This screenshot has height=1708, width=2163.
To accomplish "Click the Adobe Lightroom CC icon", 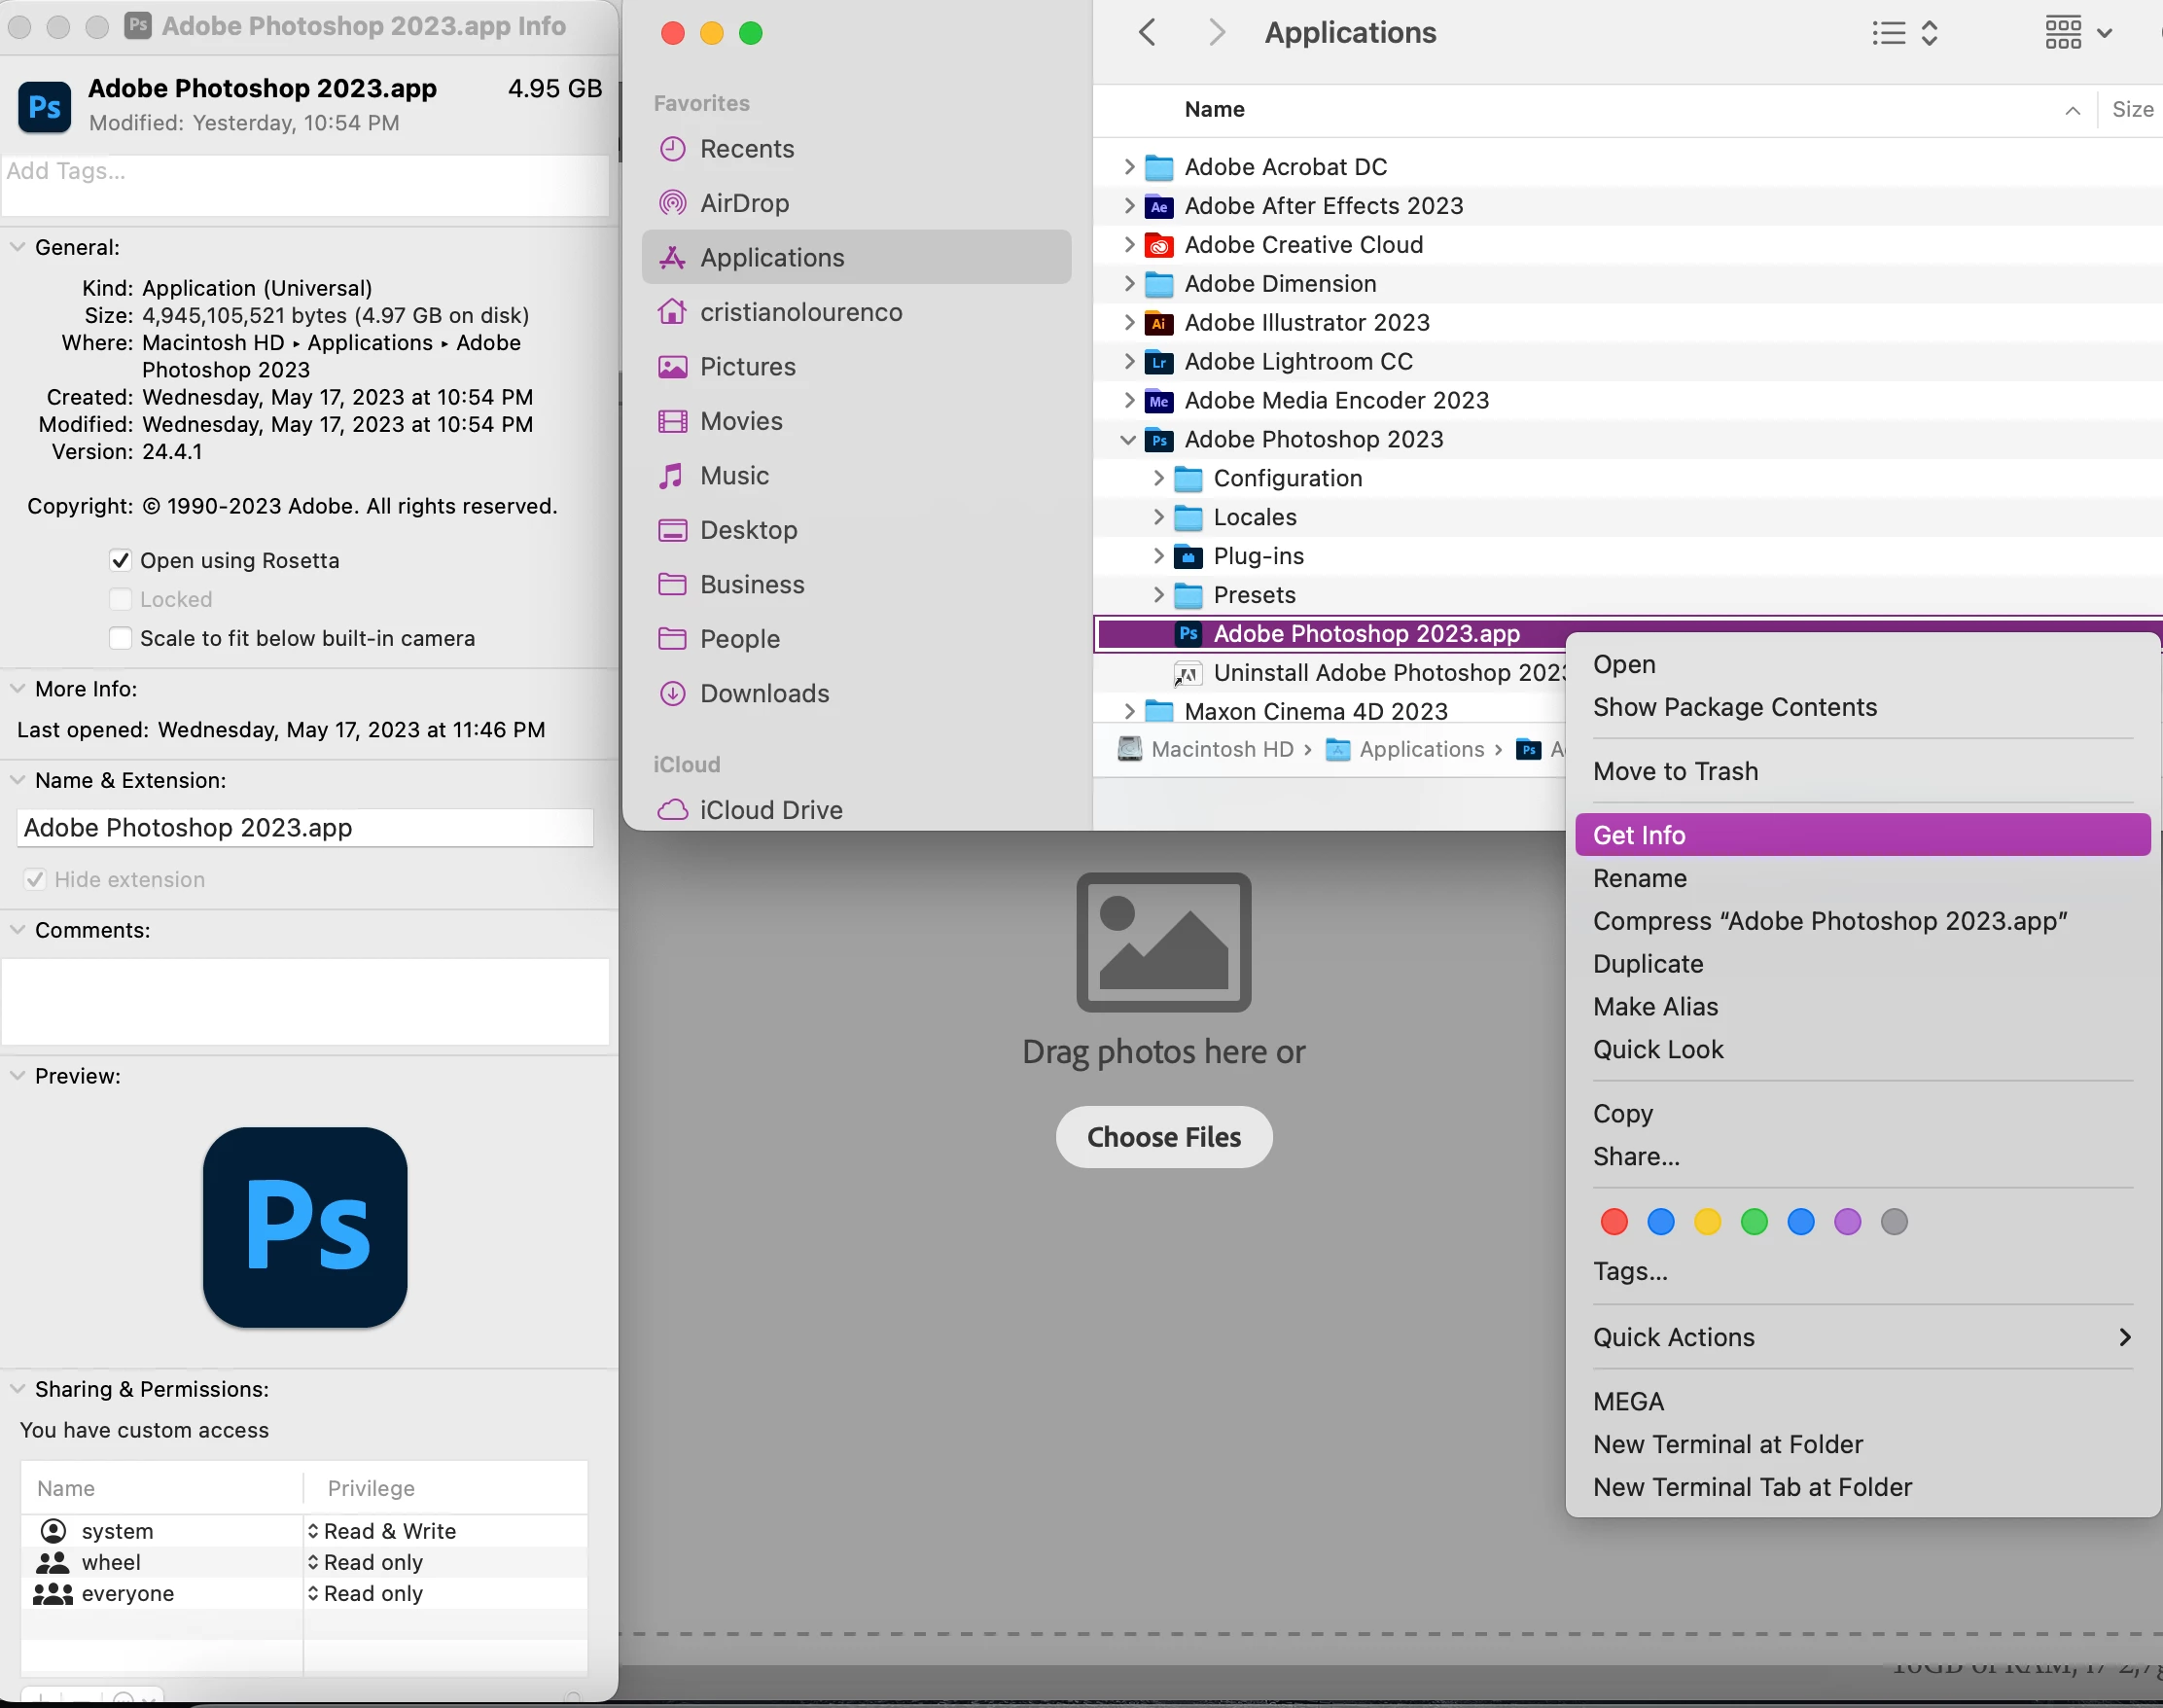I will pyautogui.click(x=1158, y=362).
